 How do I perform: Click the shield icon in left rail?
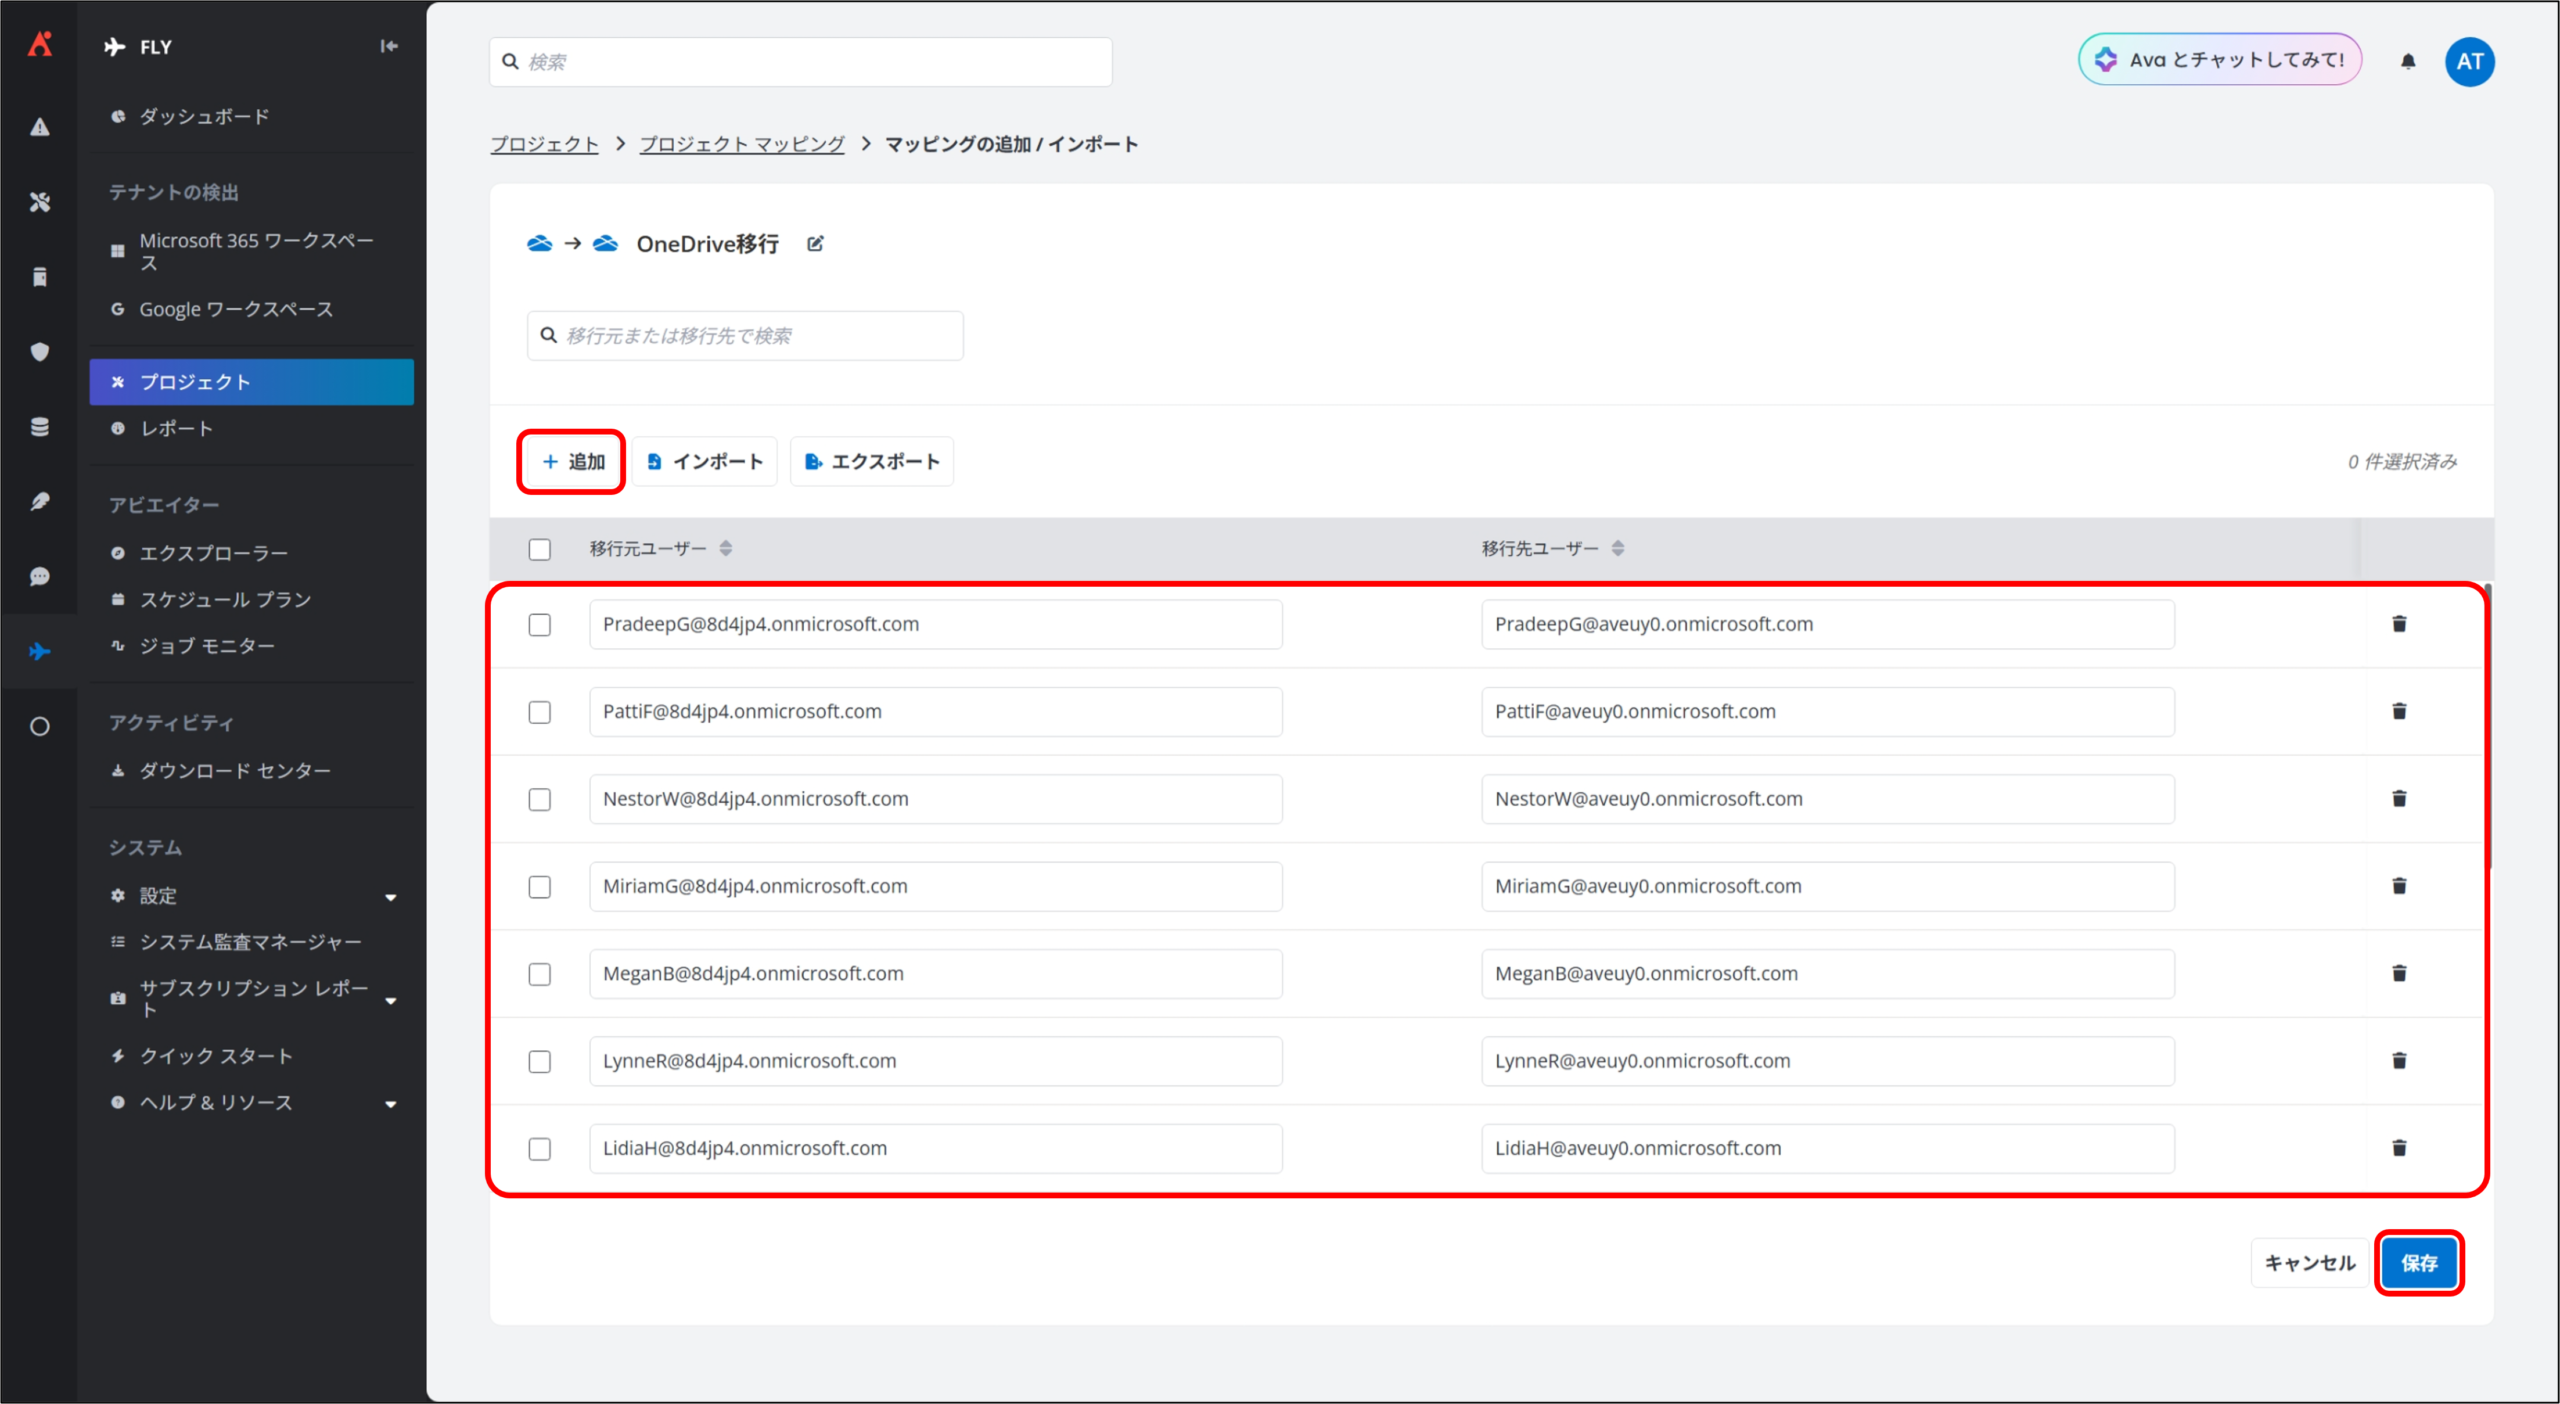40,352
